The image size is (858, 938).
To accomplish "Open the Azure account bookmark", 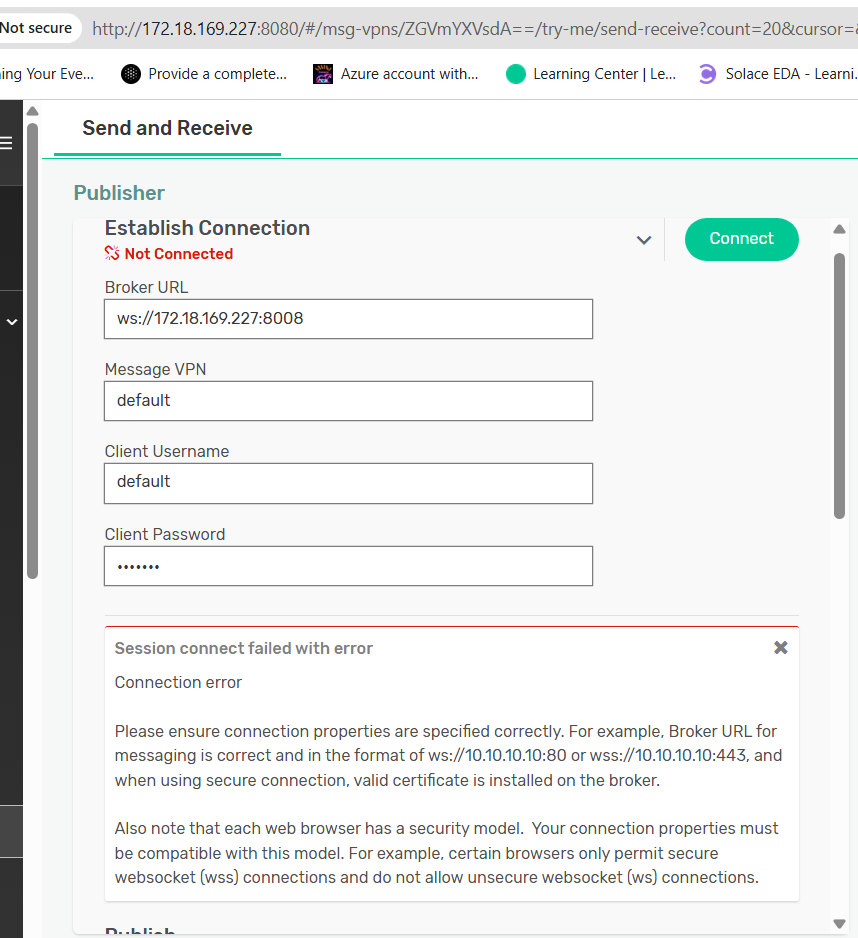I will (395, 74).
